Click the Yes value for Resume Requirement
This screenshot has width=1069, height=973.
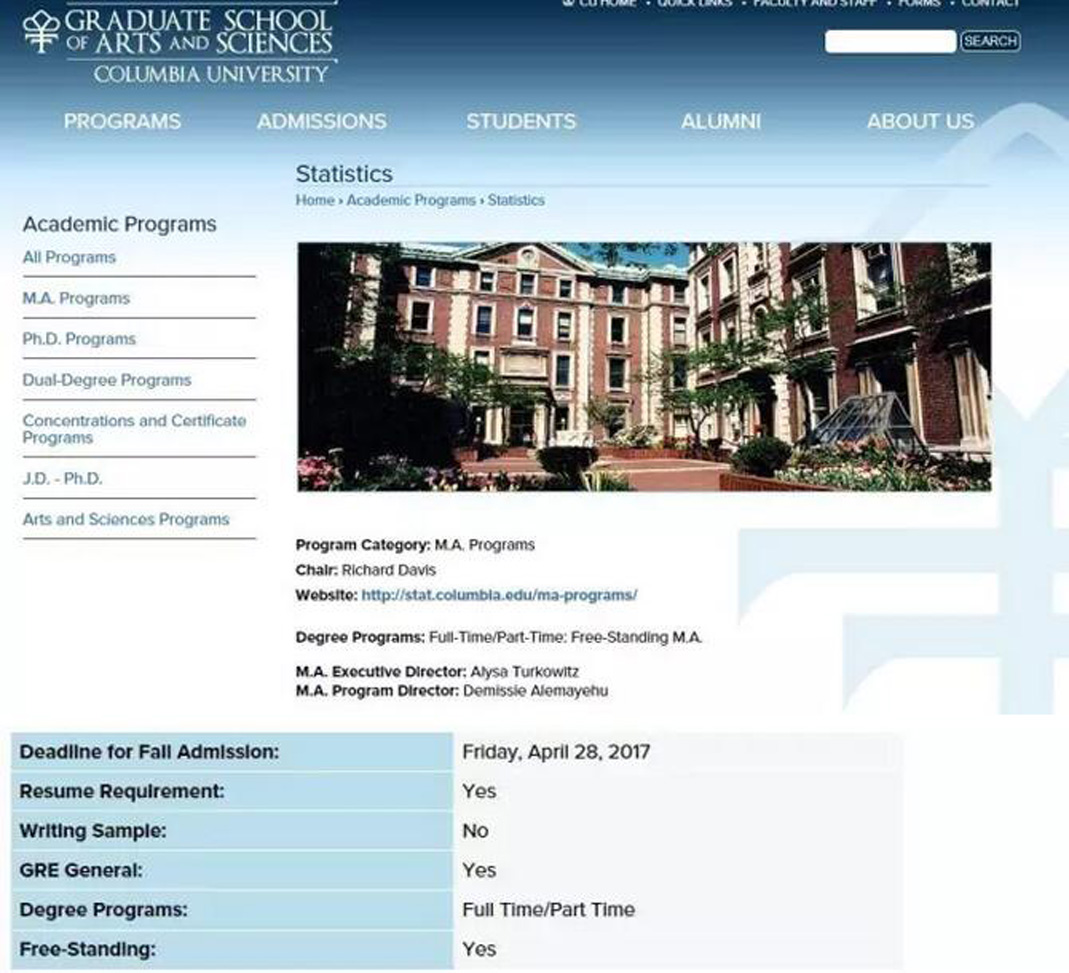[x=479, y=792]
